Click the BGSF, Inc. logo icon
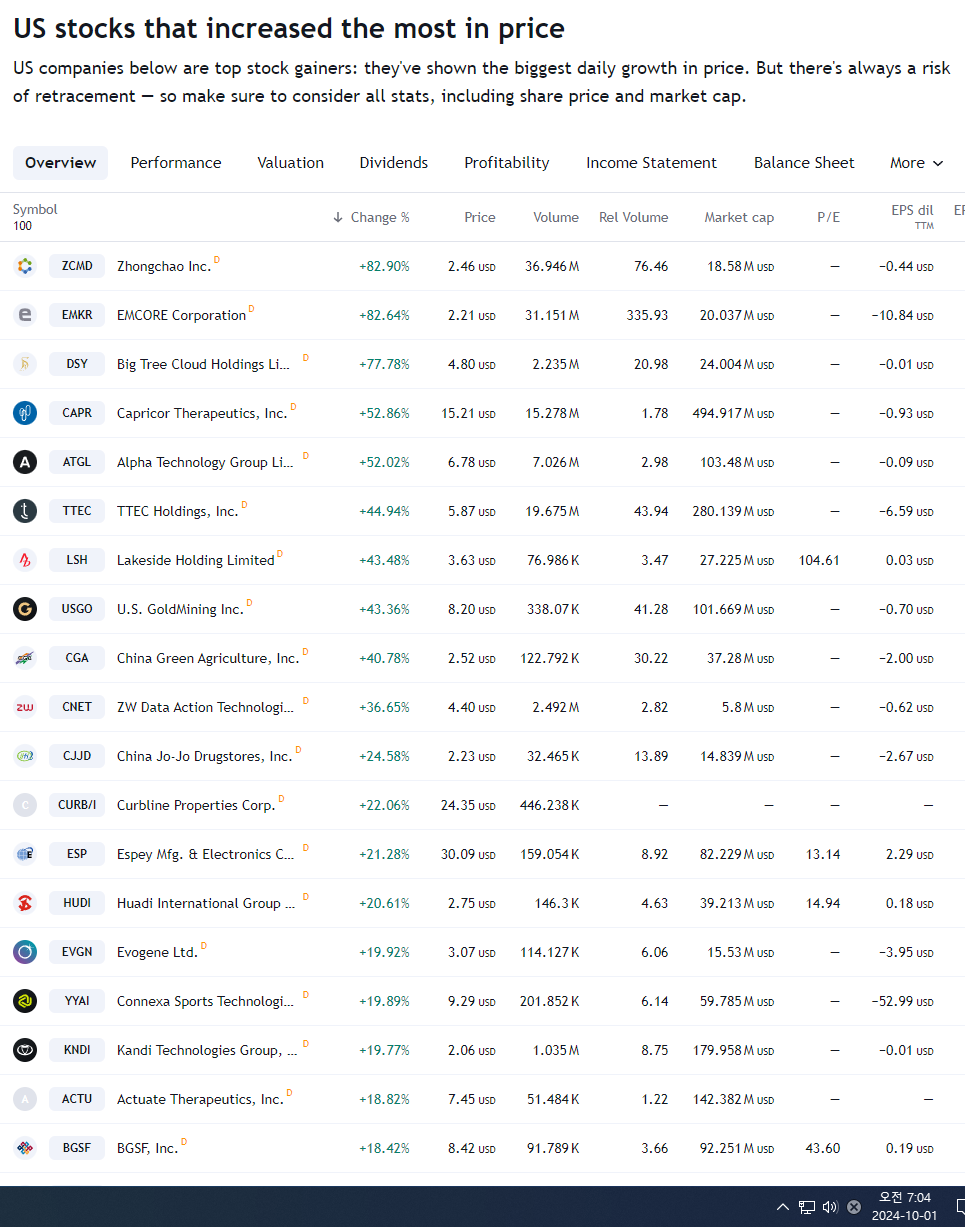 25,1148
